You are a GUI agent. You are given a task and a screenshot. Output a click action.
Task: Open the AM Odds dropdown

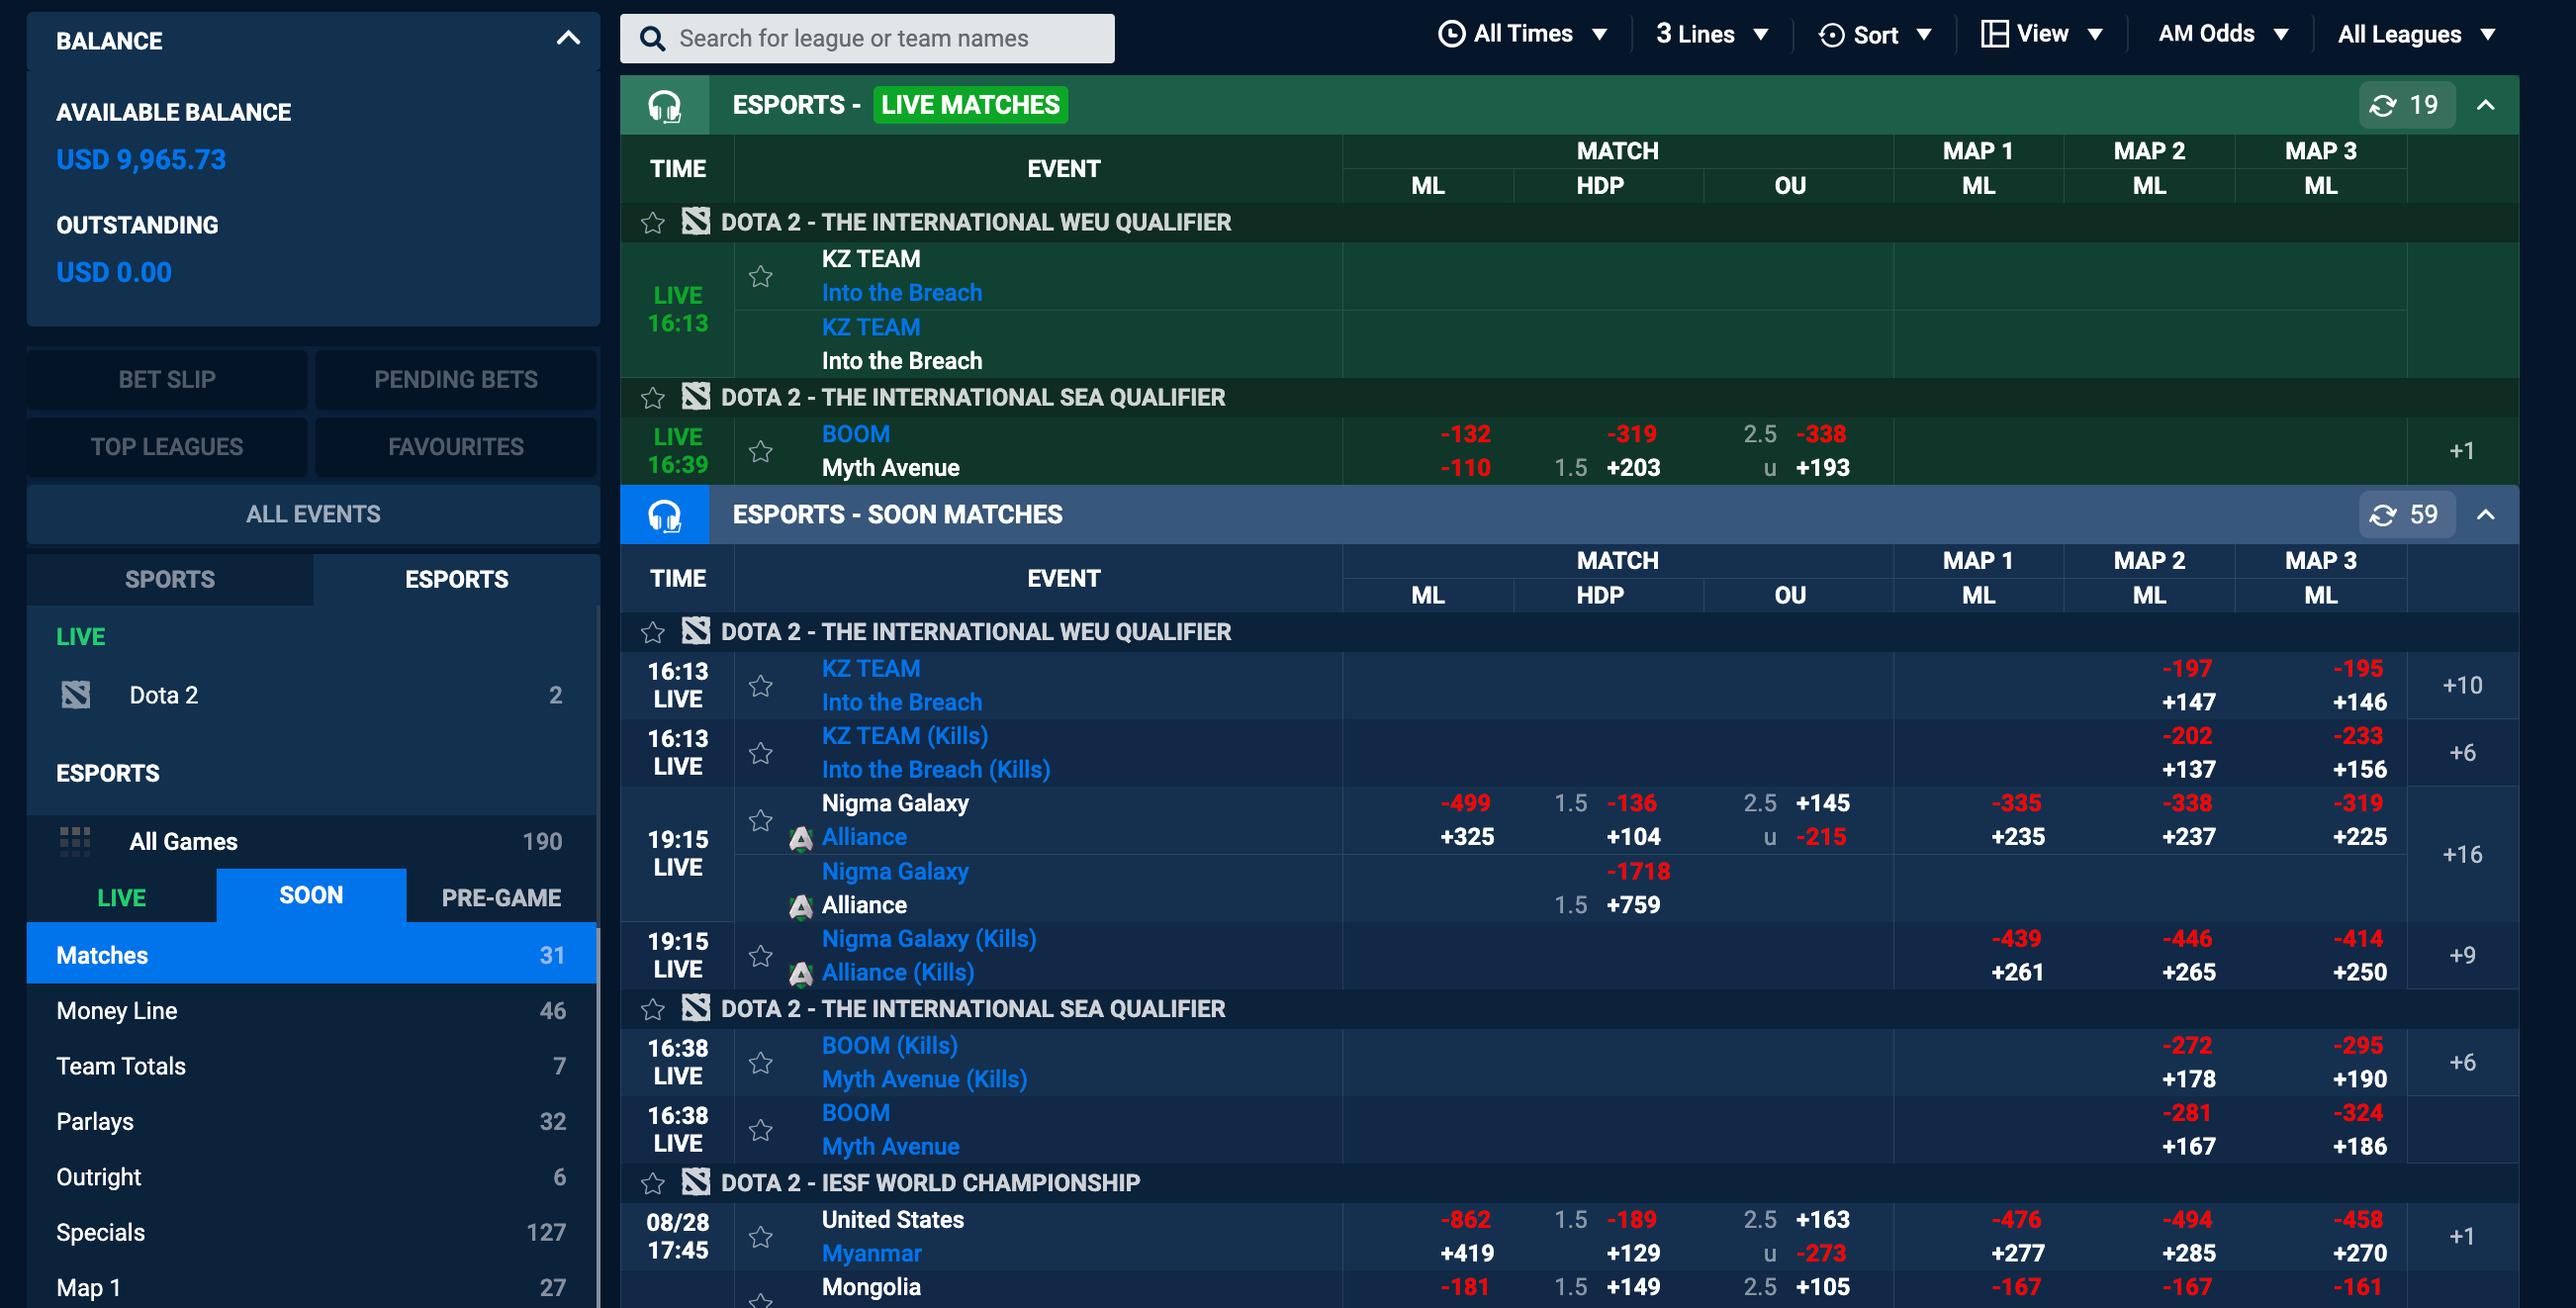coord(2223,34)
